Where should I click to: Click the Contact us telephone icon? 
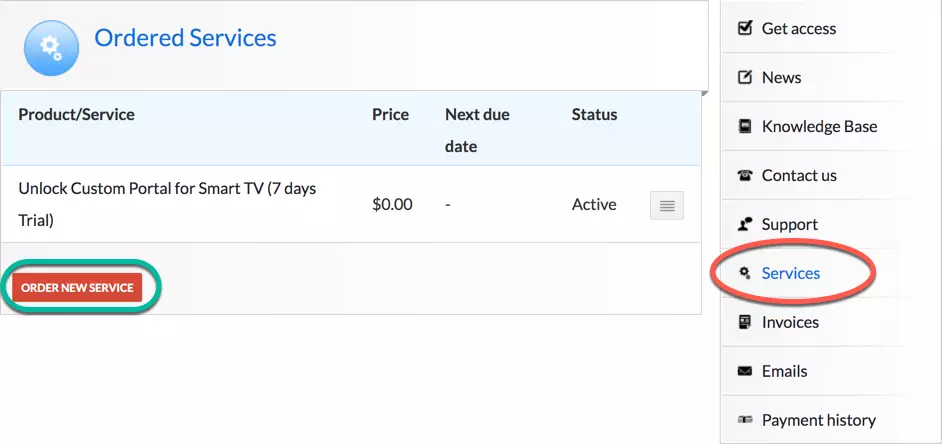(744, 175)
